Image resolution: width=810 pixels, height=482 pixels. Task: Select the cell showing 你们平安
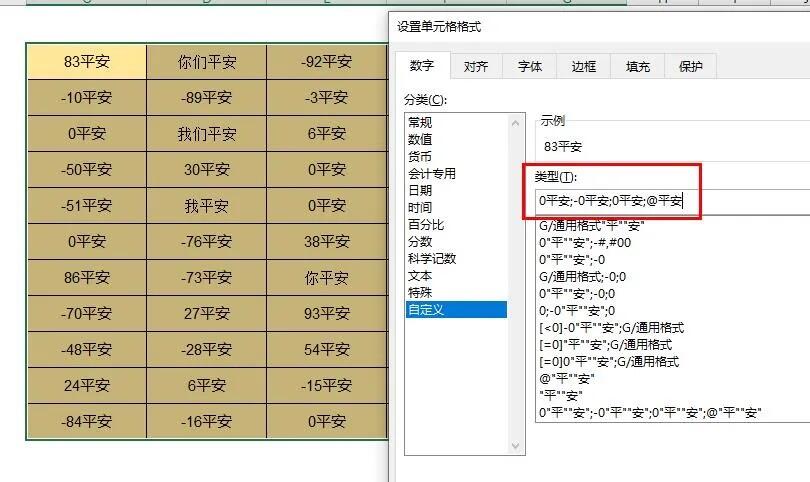click(207, 62)
